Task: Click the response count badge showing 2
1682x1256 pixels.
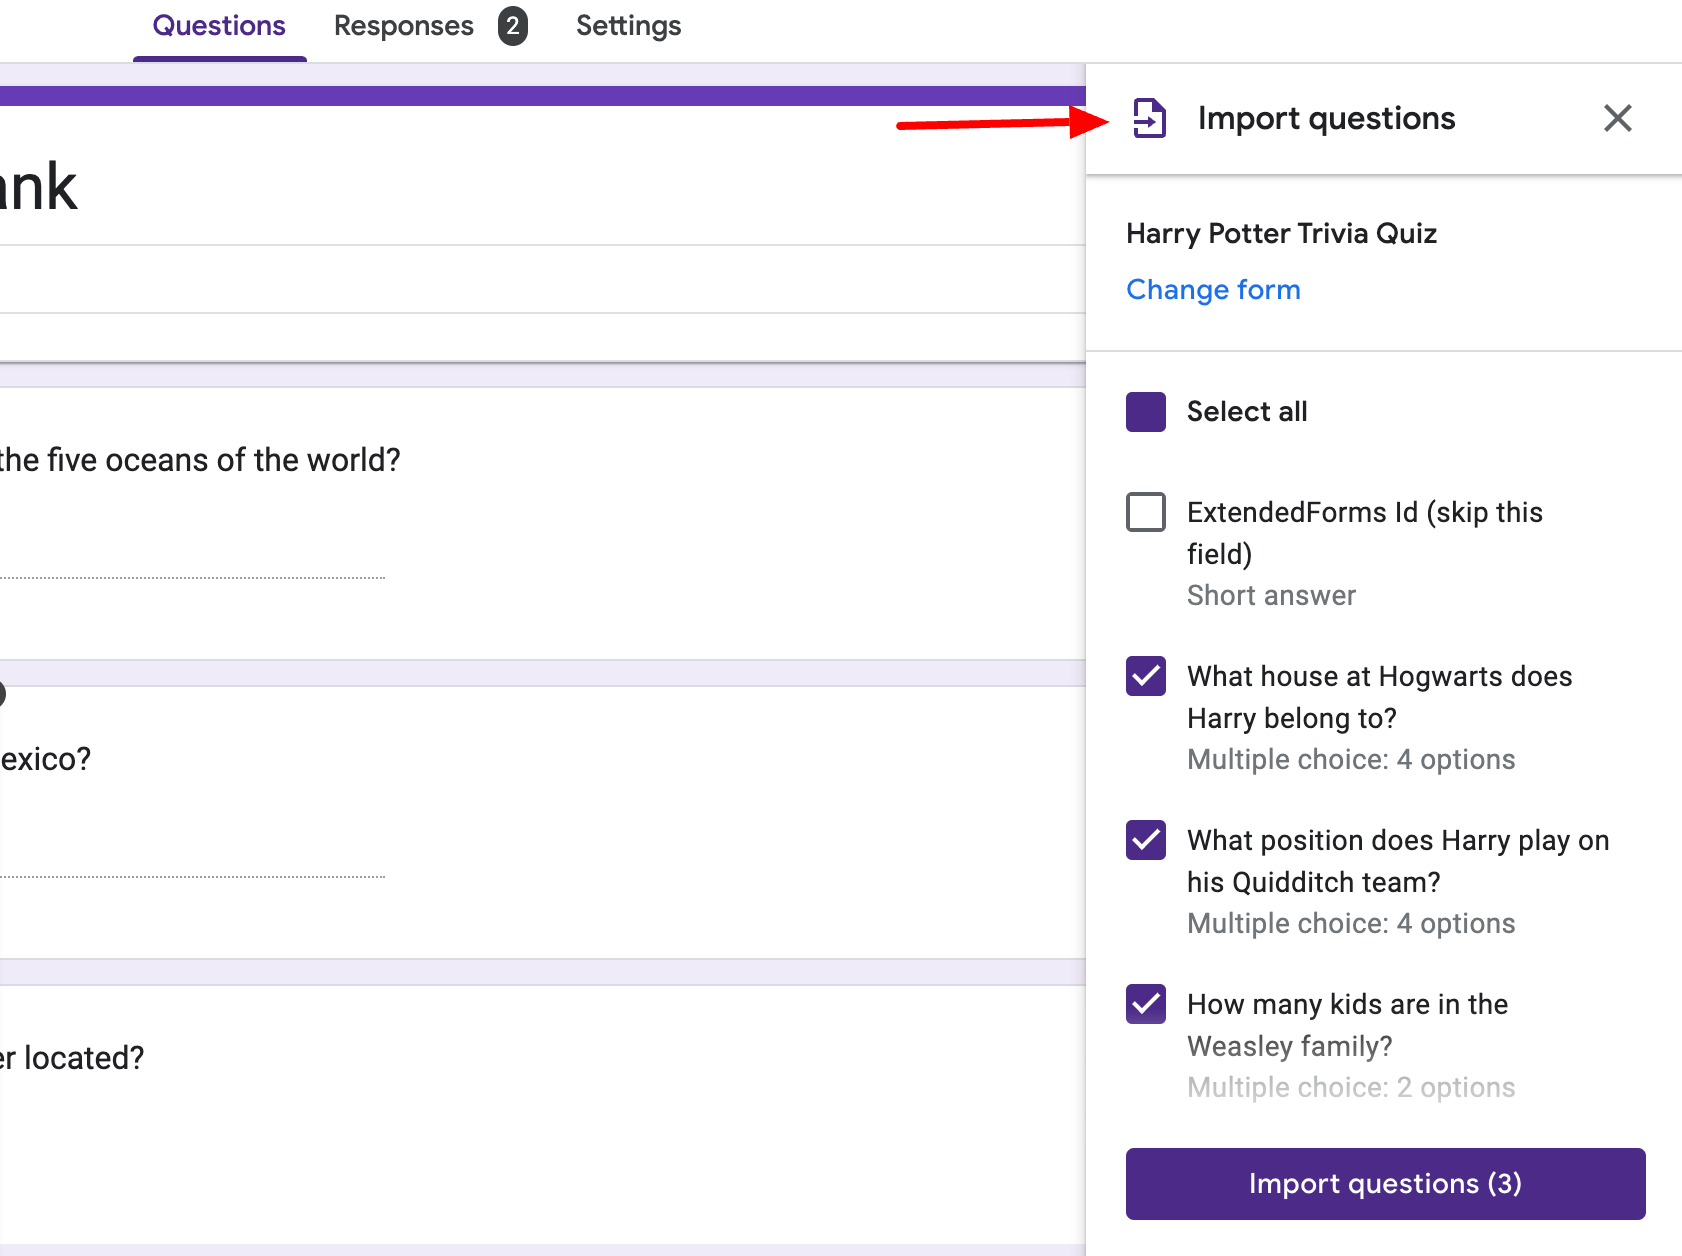Action: pos(513,27)
